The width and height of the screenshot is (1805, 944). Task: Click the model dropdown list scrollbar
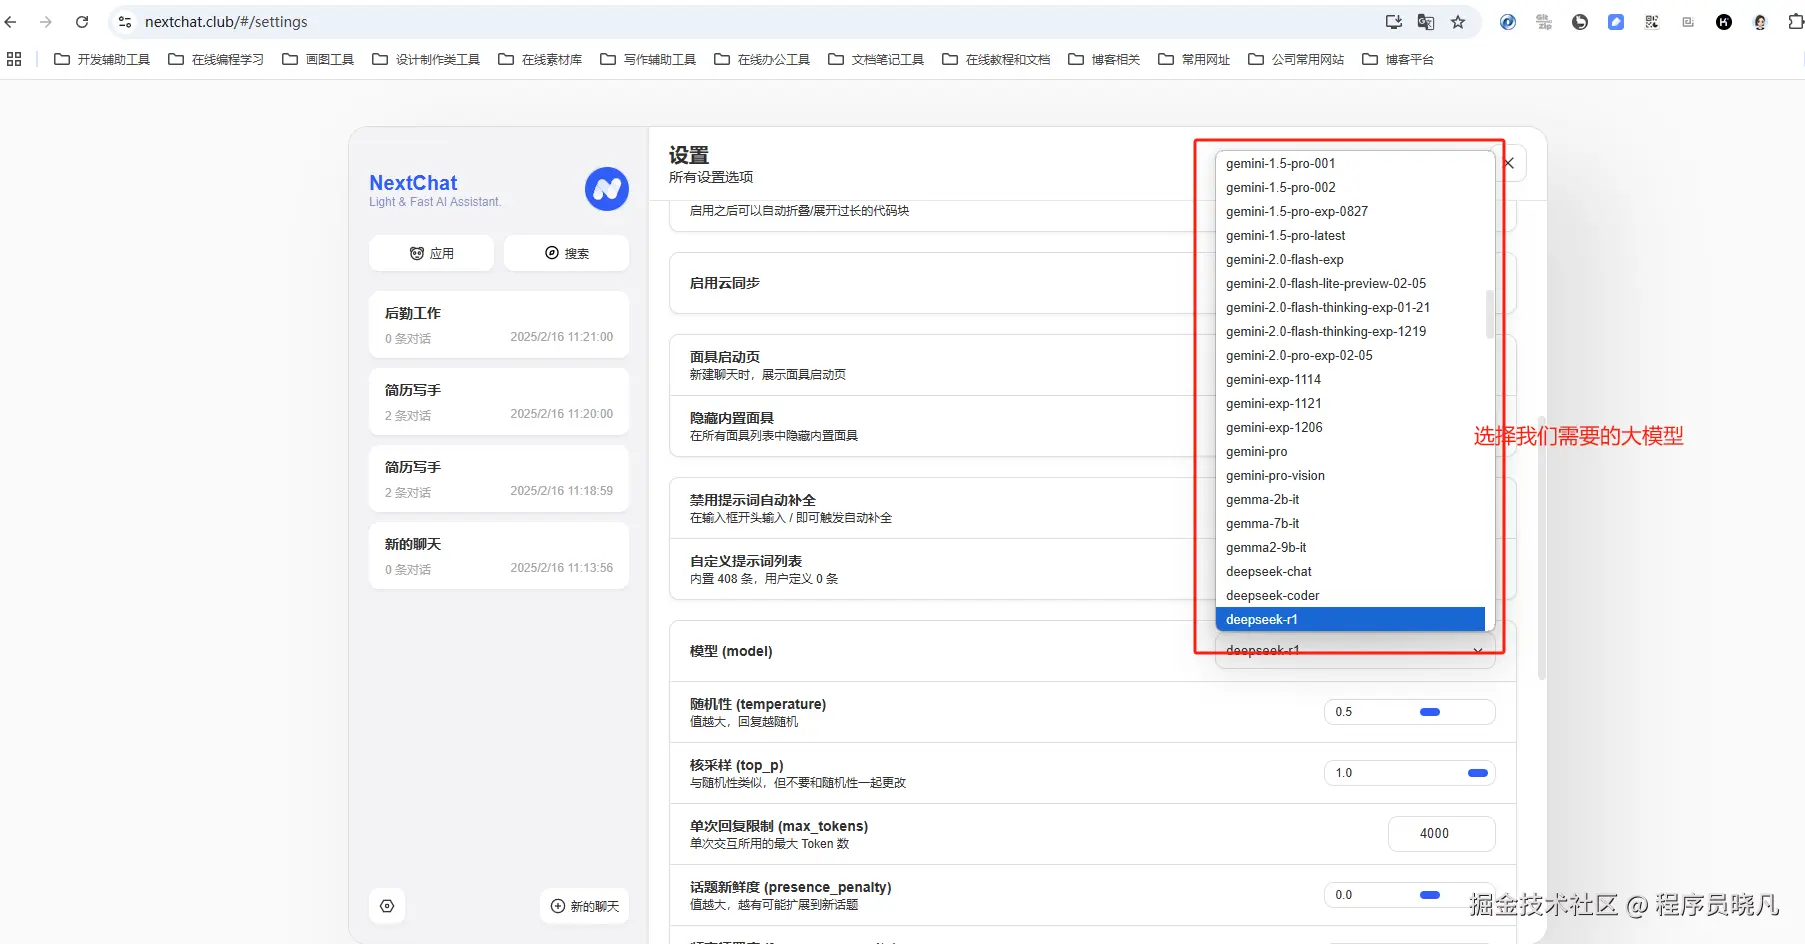point(1490,314)
